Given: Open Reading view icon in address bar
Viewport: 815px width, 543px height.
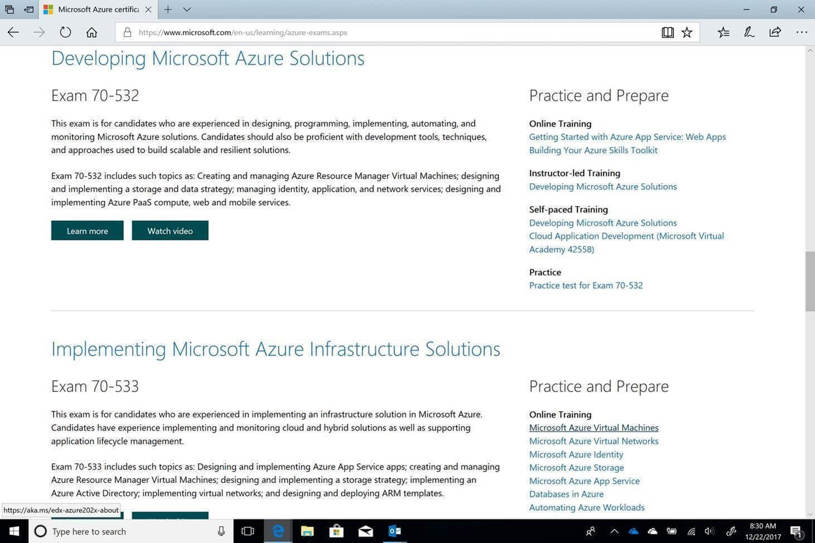Looking at the screenshot, I should pos(667,32).
